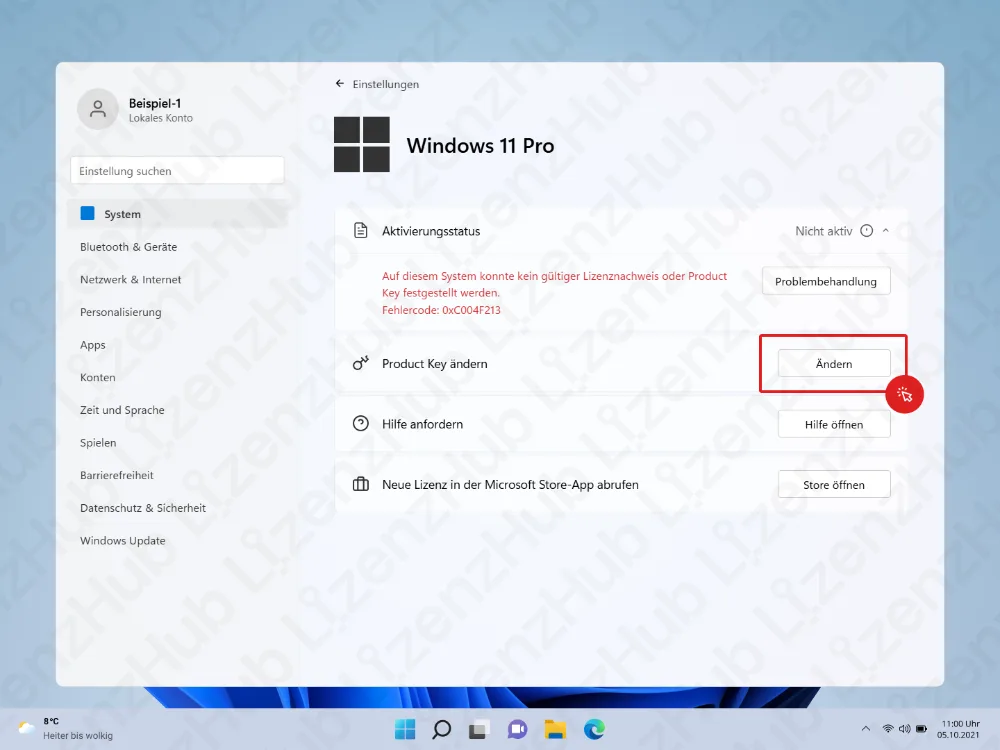
Task: Open File Explorer from the taskbar
Action: (x=555, y=729)
